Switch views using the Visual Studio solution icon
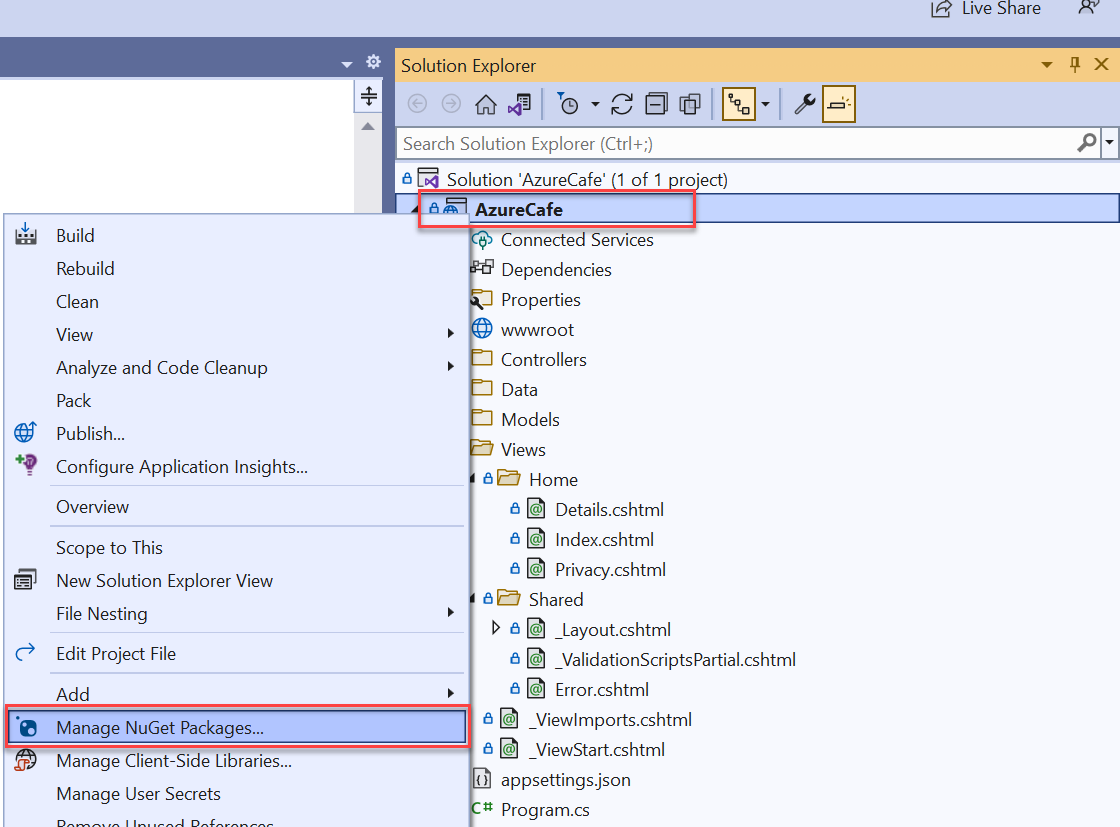This screenshot has width=1120, height=827. [519, 104]
